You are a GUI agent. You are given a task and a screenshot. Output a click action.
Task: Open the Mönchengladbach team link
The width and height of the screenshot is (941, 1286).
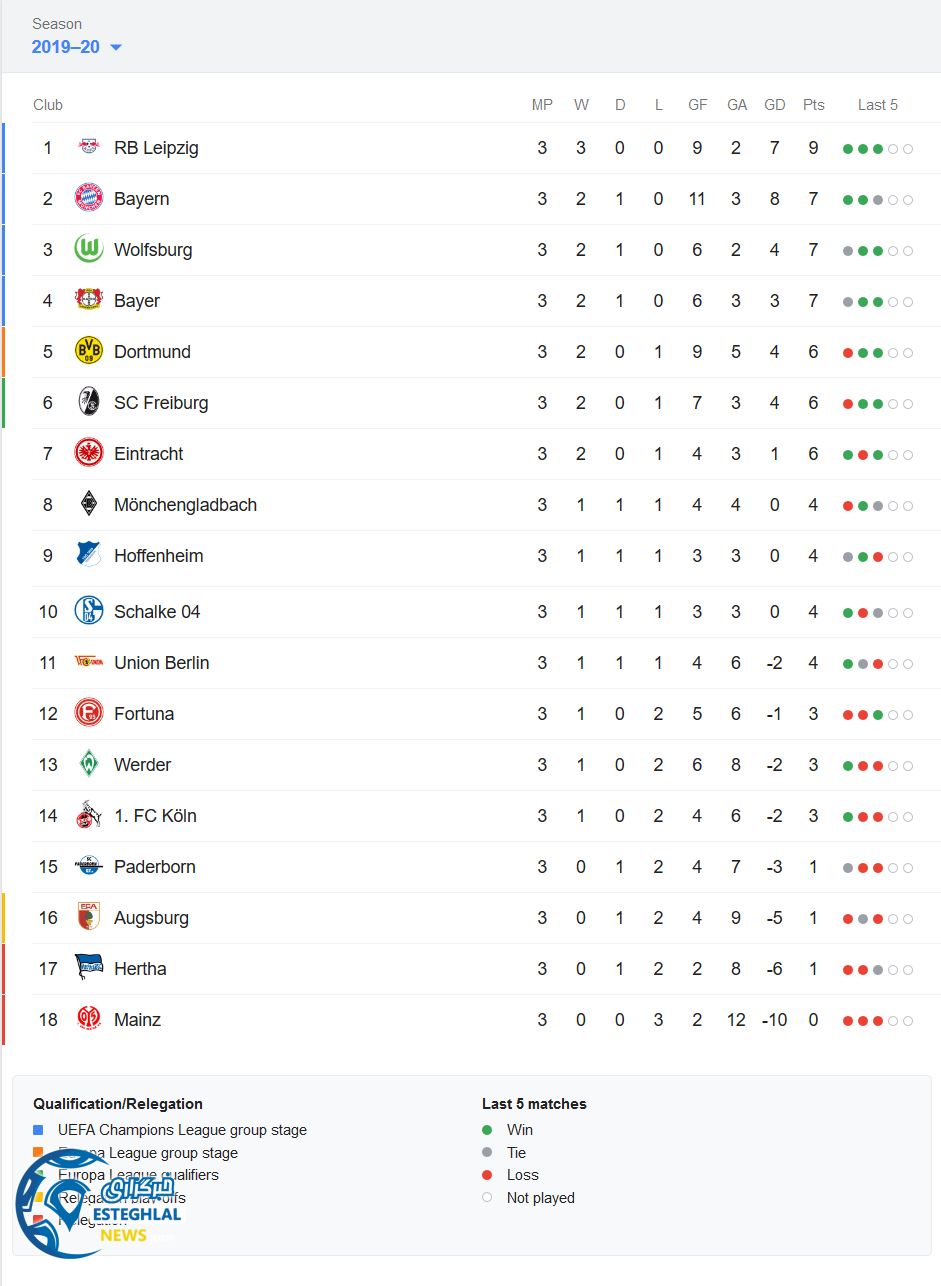tap(185, 505)
